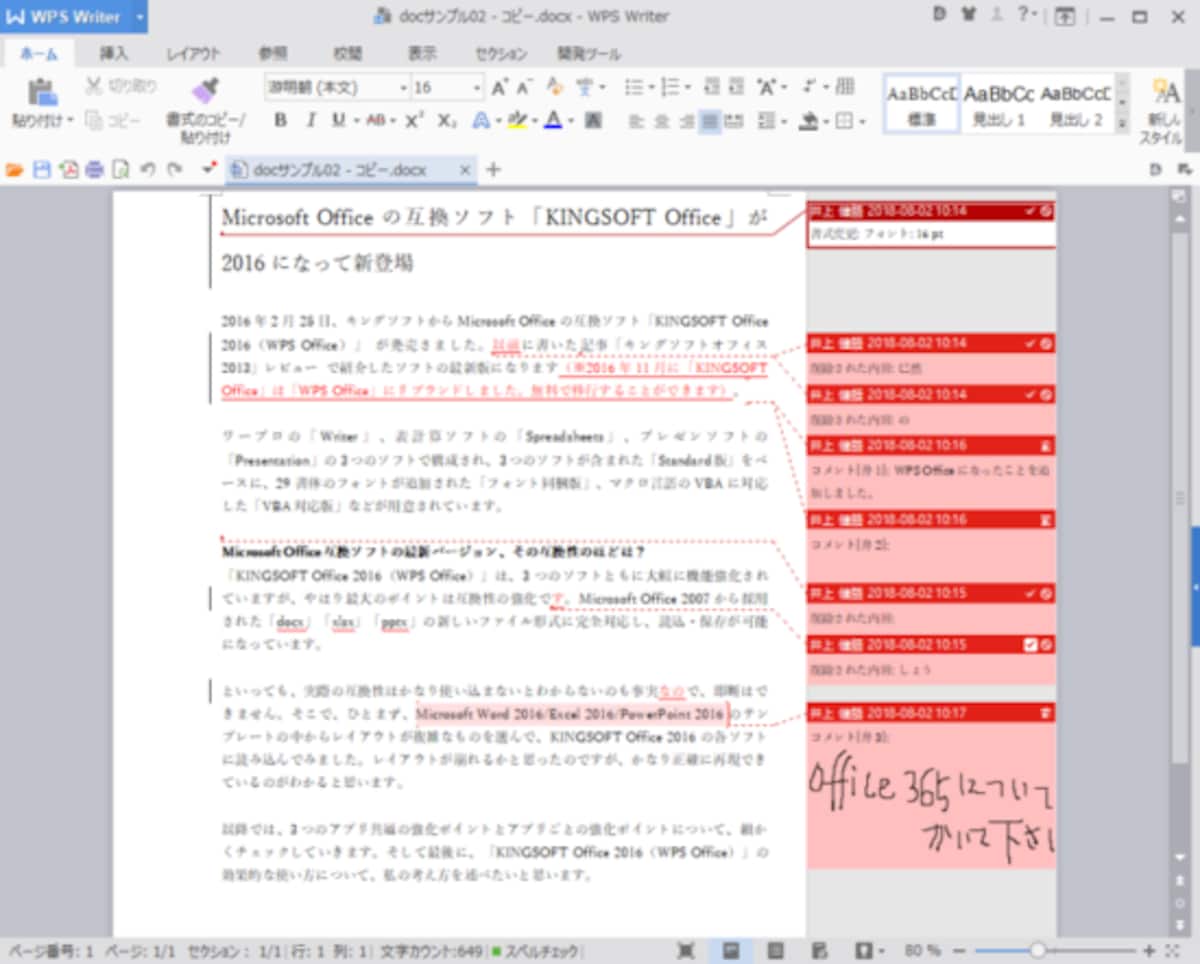Click the zoom slider handle
The height and width of the screenshot is (964, 1200).
pyautogui.click(x=1038, y=950)
